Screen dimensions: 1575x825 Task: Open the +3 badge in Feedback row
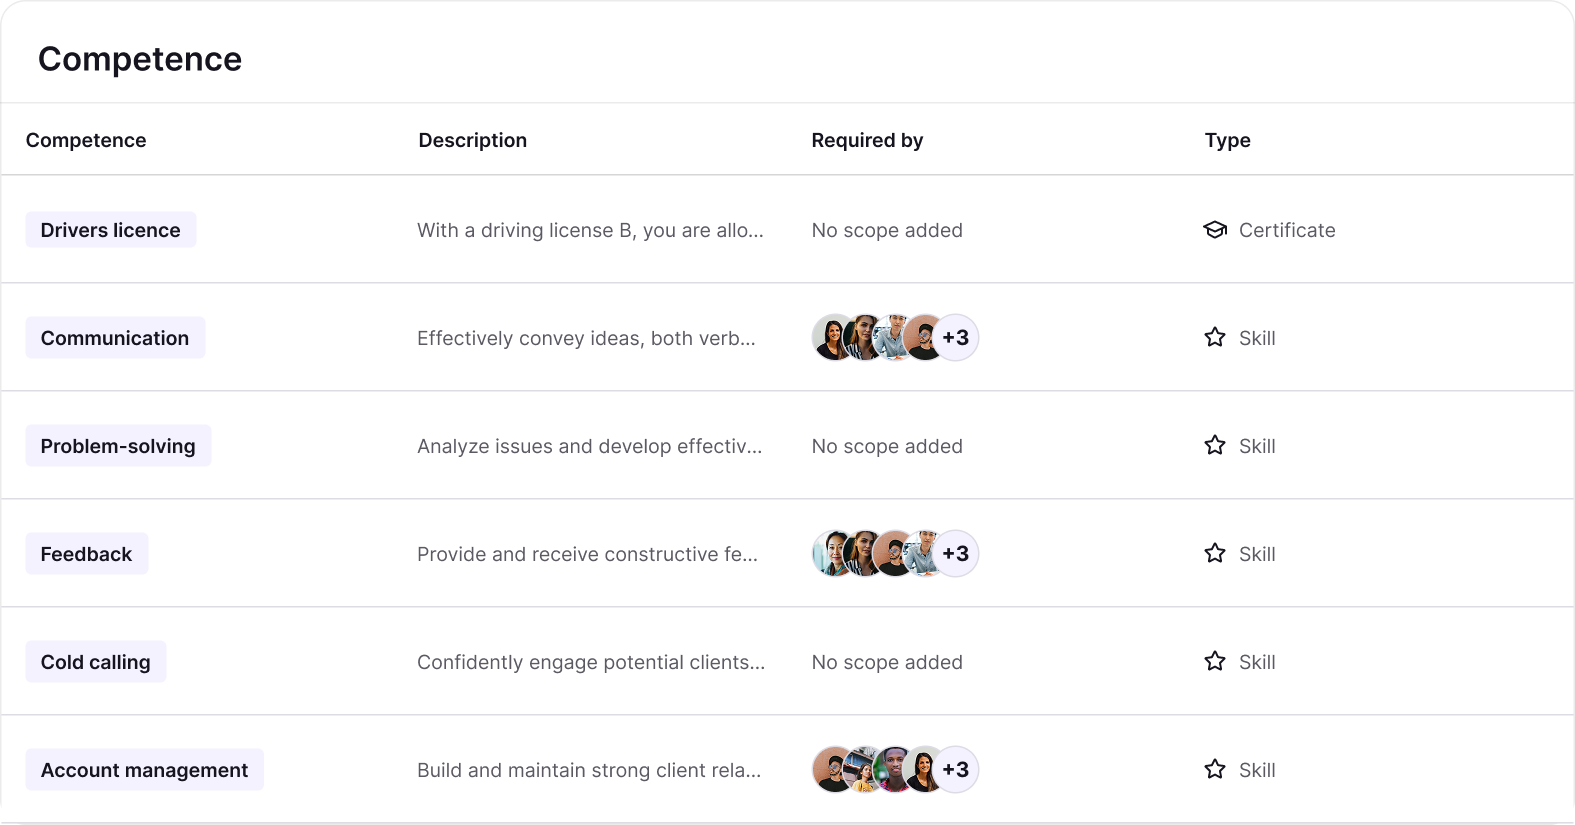[x=956, y=554]
